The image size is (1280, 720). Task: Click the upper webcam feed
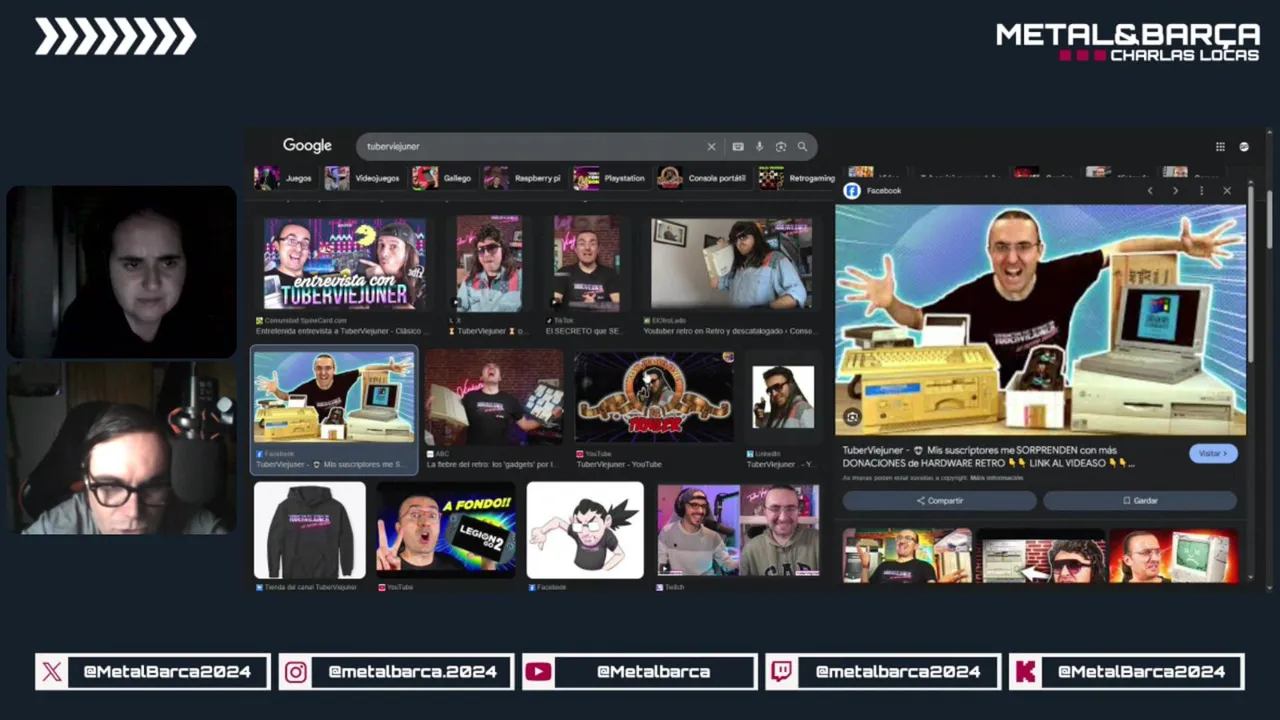point(122,271)
